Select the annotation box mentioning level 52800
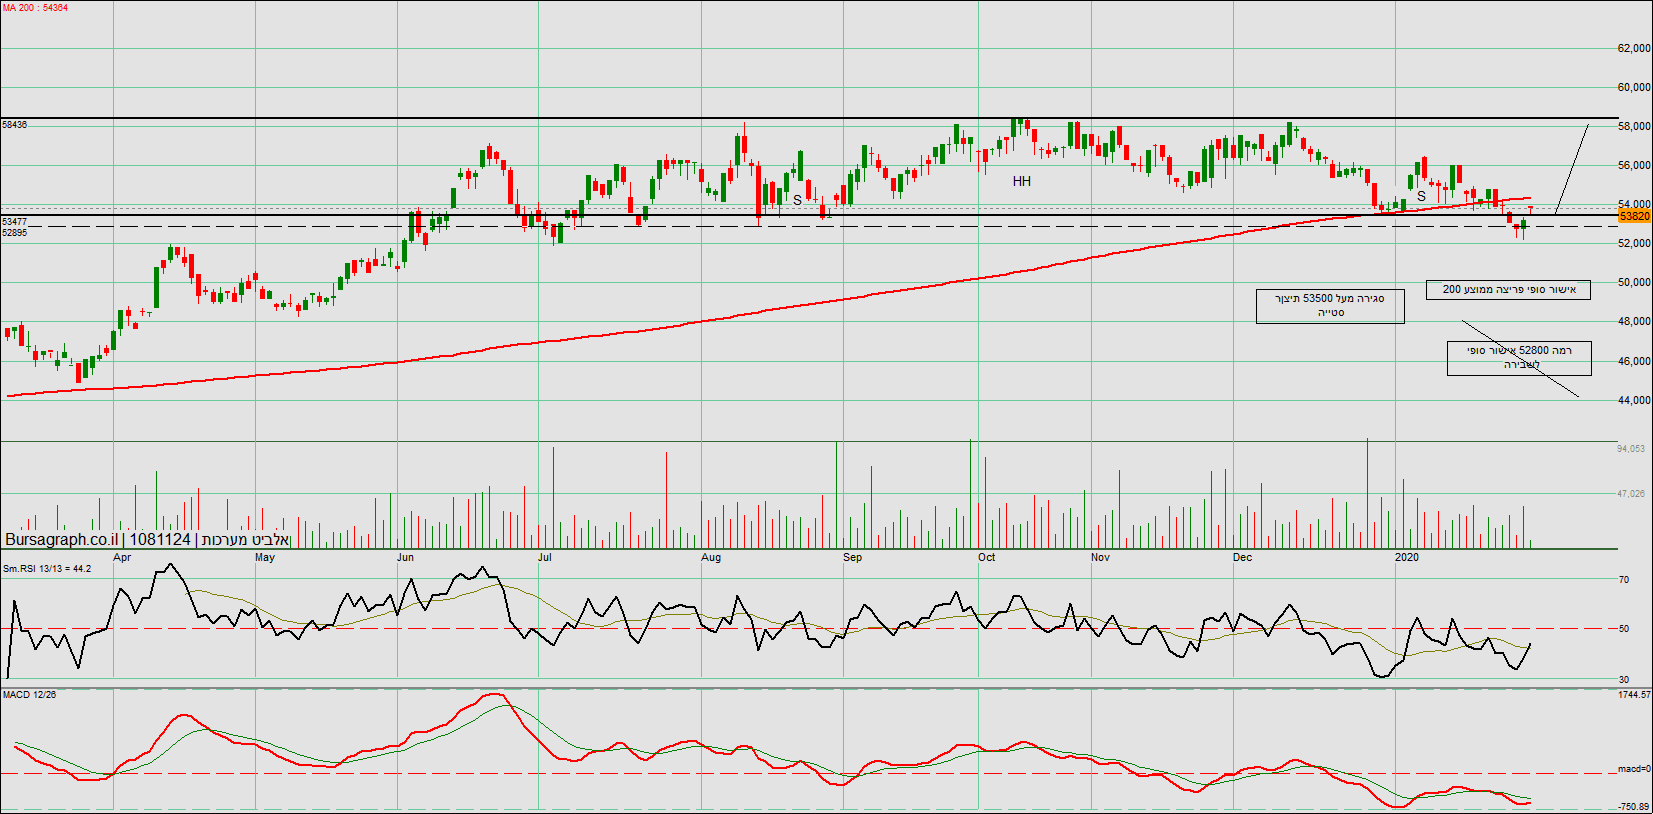This screenshot has height=814, width=1653. click(1518, 358)
